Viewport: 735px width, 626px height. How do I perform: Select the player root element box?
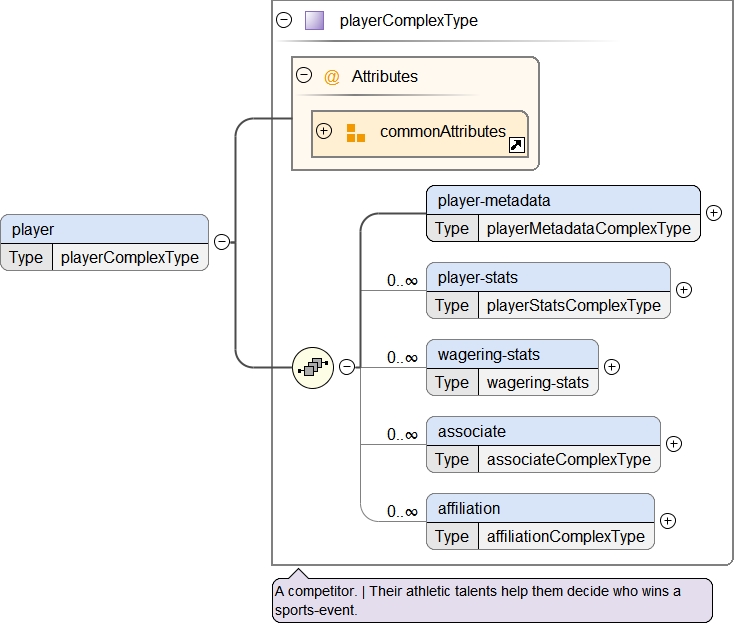pyautogui.click(x=104, y=230)
